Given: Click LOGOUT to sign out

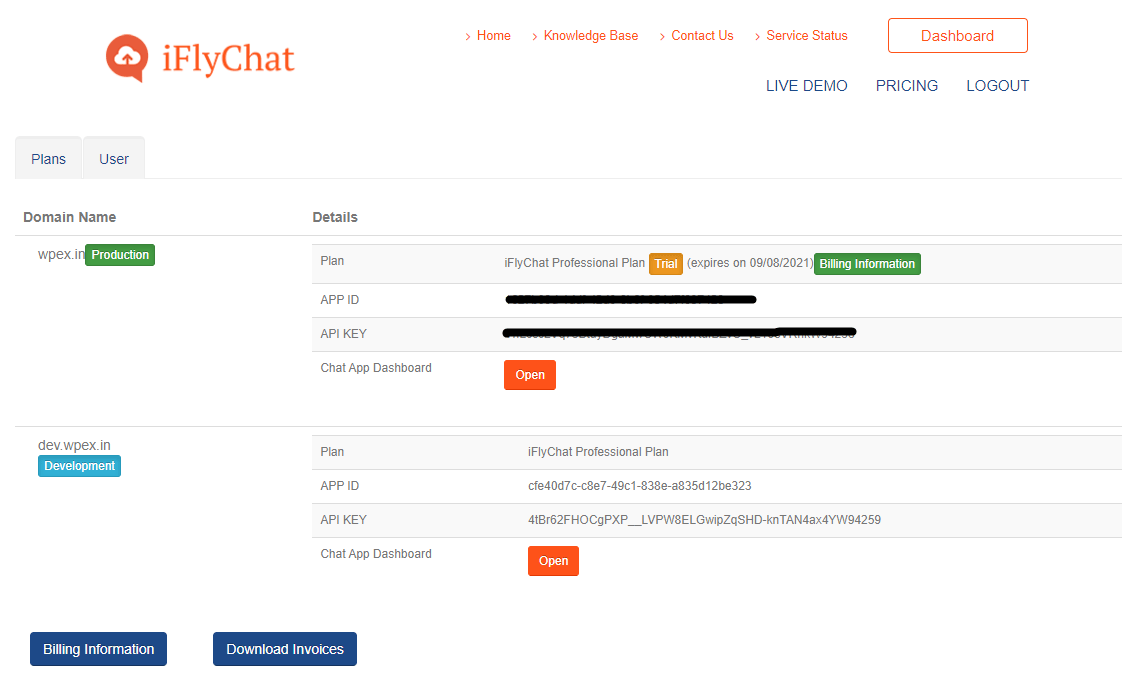Looking at the screenshot, I should pyautogui.click(x=997, y=86).
